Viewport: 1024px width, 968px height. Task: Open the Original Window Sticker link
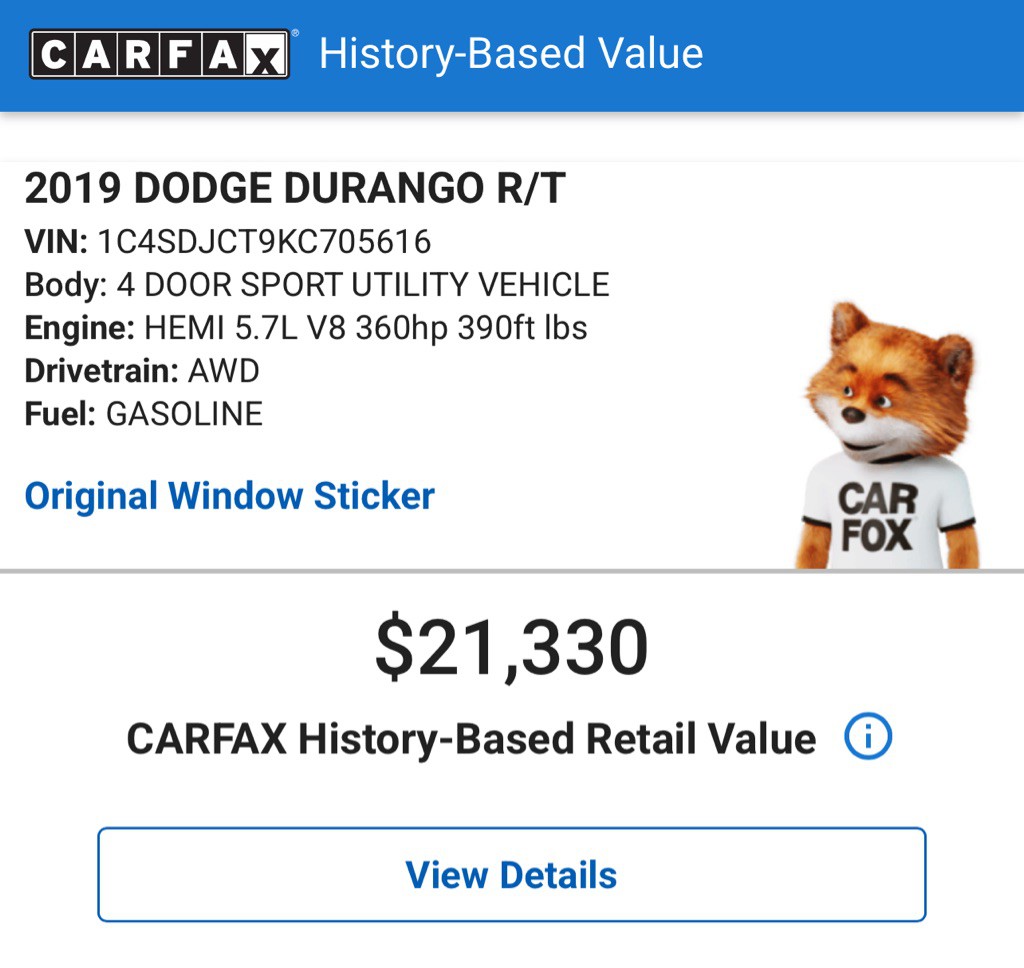click(x=229, y=495)
